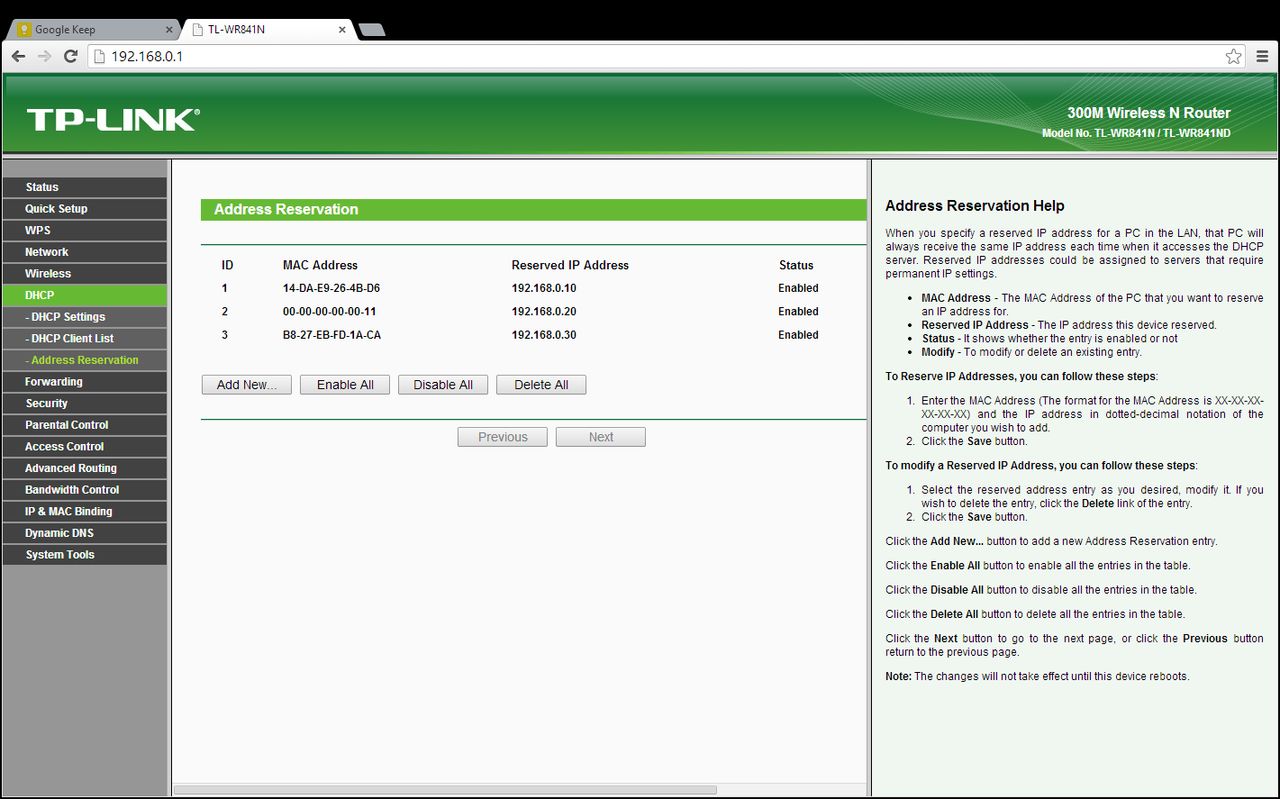Go to the WPS section
Screen dimensions: 1280x799
(84, 230)
